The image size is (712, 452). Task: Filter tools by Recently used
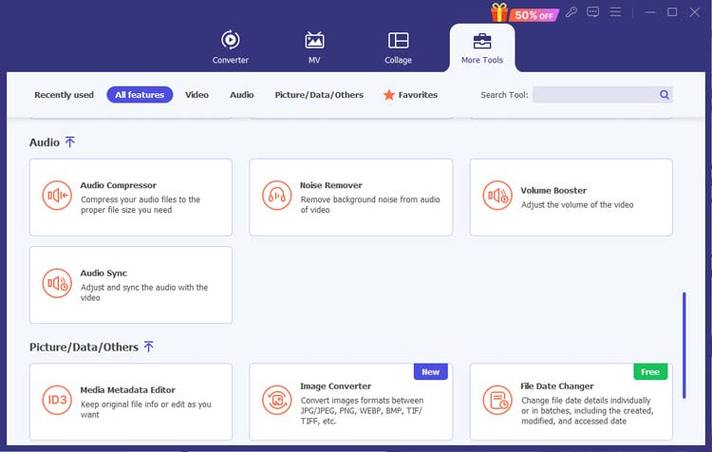coord(64,95)
